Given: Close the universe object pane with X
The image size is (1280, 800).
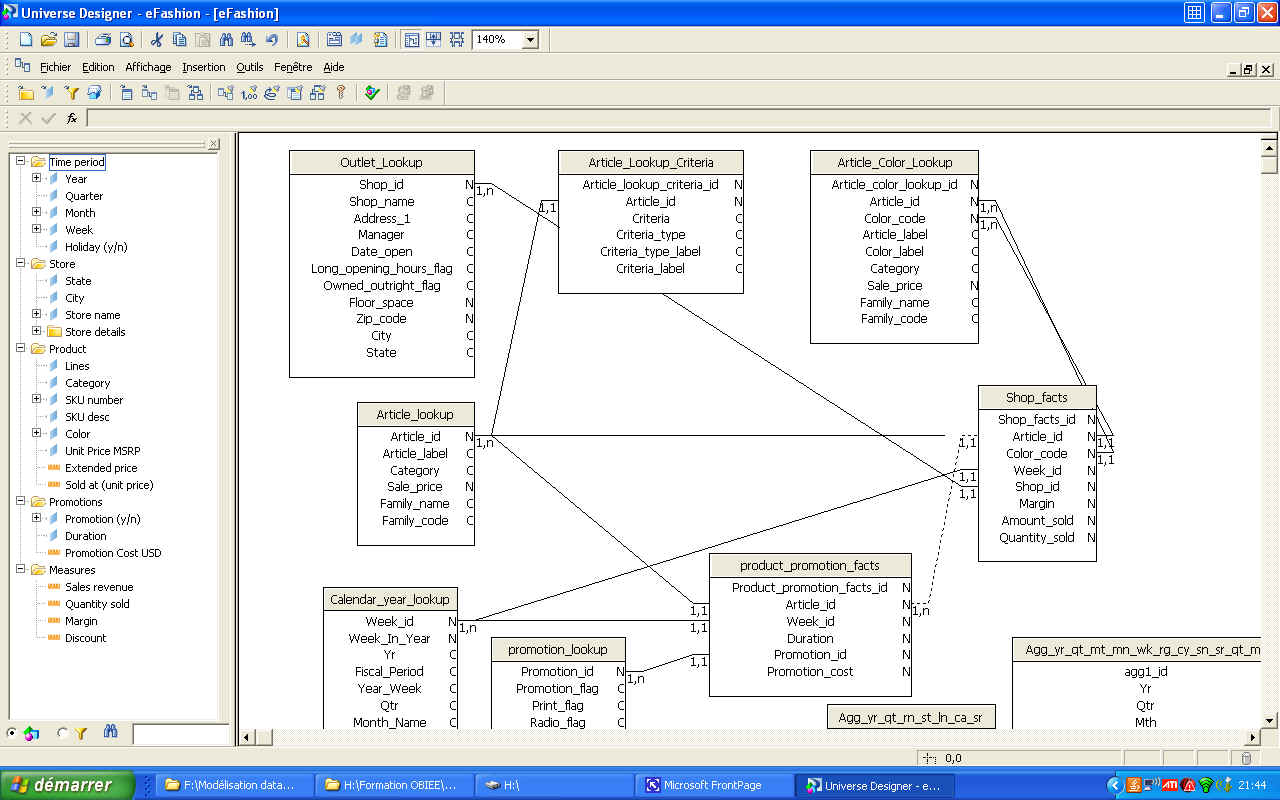Looking at the screenshot, I should tap(214, 145).
